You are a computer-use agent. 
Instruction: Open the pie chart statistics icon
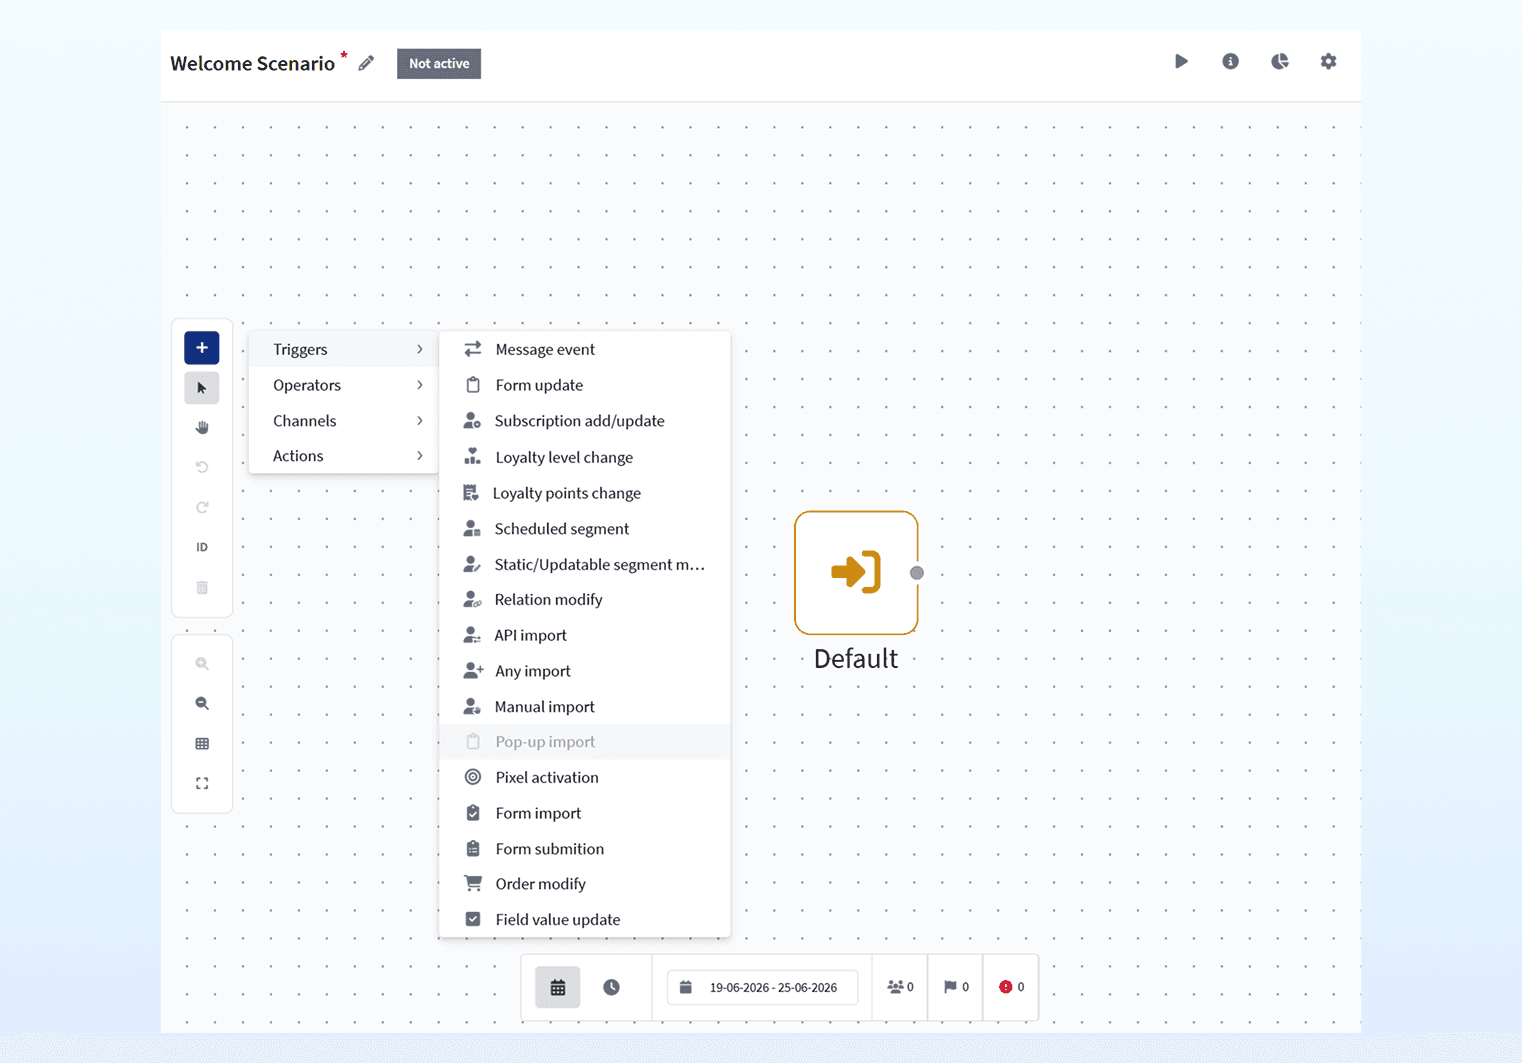(1279, 62)
